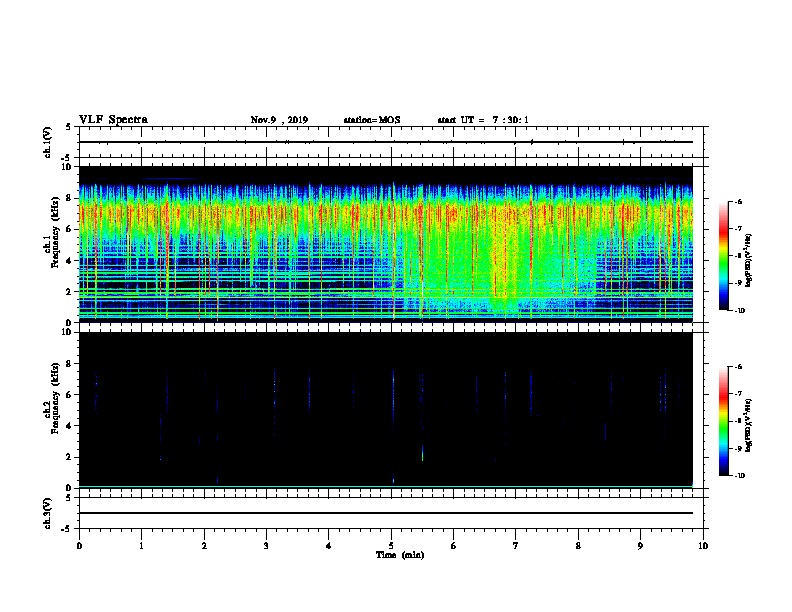Click time axis tick label '7'
The width and height of the screenshot is (792, 612).
click(516, 546)
